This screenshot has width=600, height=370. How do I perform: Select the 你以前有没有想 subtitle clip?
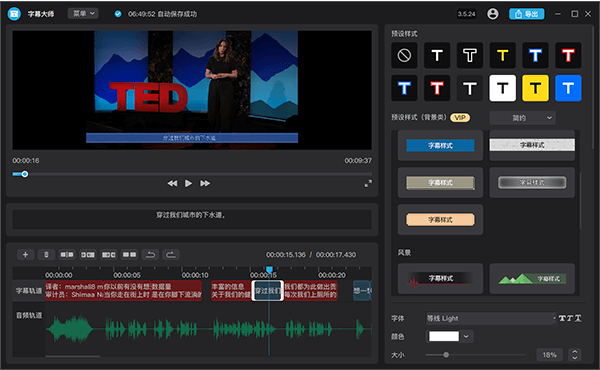point(127,290)
